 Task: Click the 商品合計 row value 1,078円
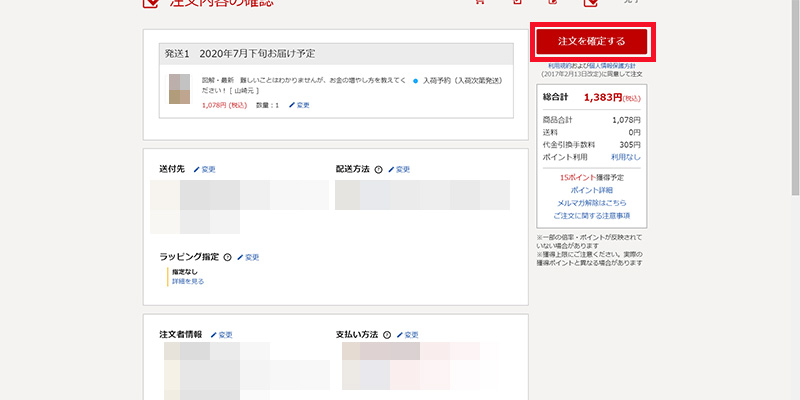click(x=627, y=120)
